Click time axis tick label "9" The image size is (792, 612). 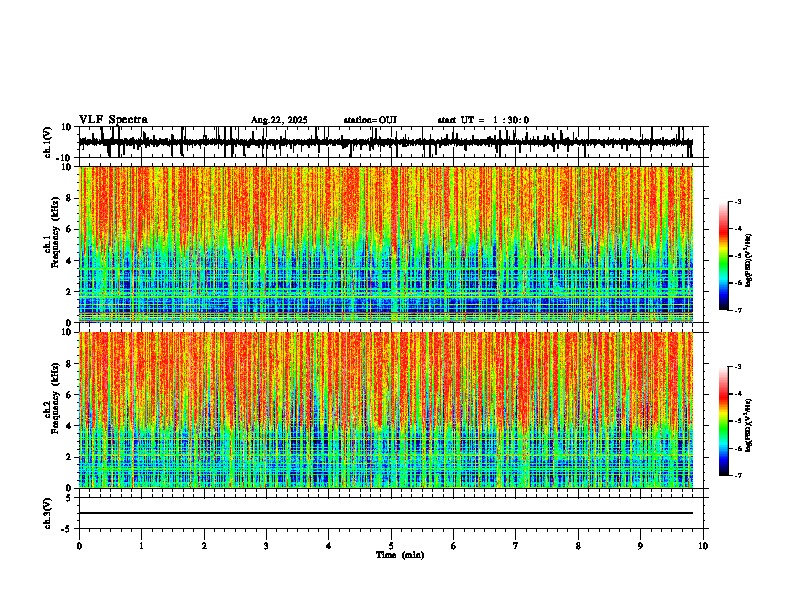point(640,546)
